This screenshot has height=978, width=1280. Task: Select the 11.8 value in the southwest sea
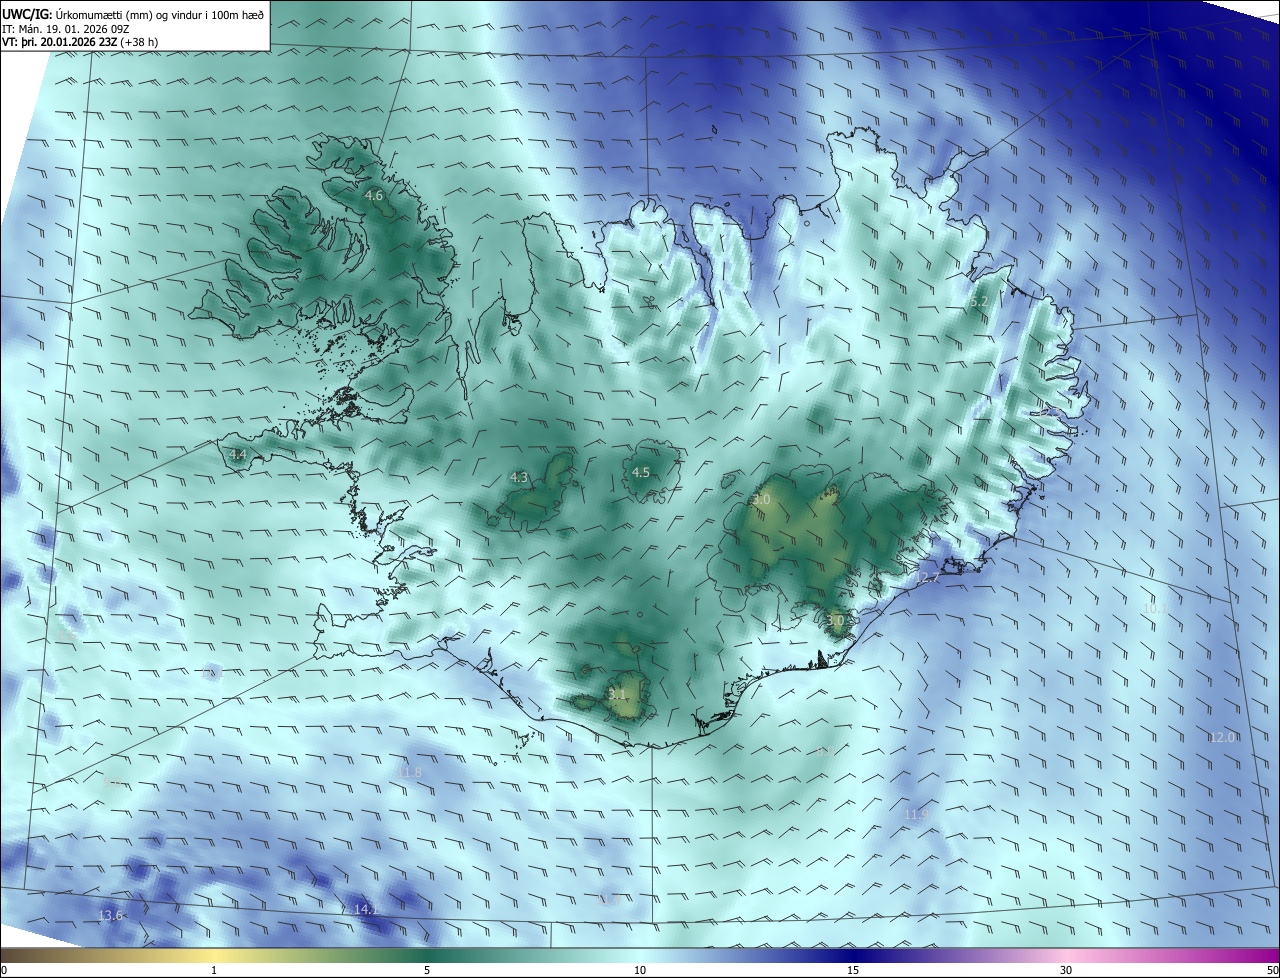tap(410, 773)
